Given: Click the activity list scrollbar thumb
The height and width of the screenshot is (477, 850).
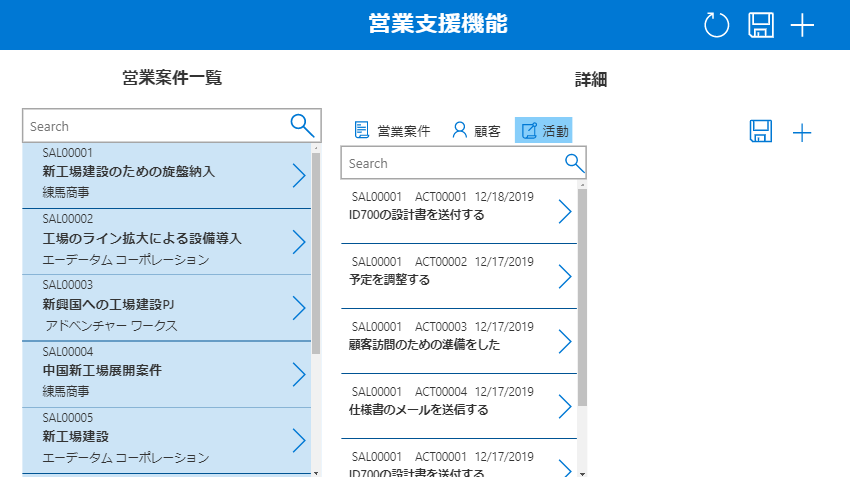Looking at the screenshot, I should 582,297.
